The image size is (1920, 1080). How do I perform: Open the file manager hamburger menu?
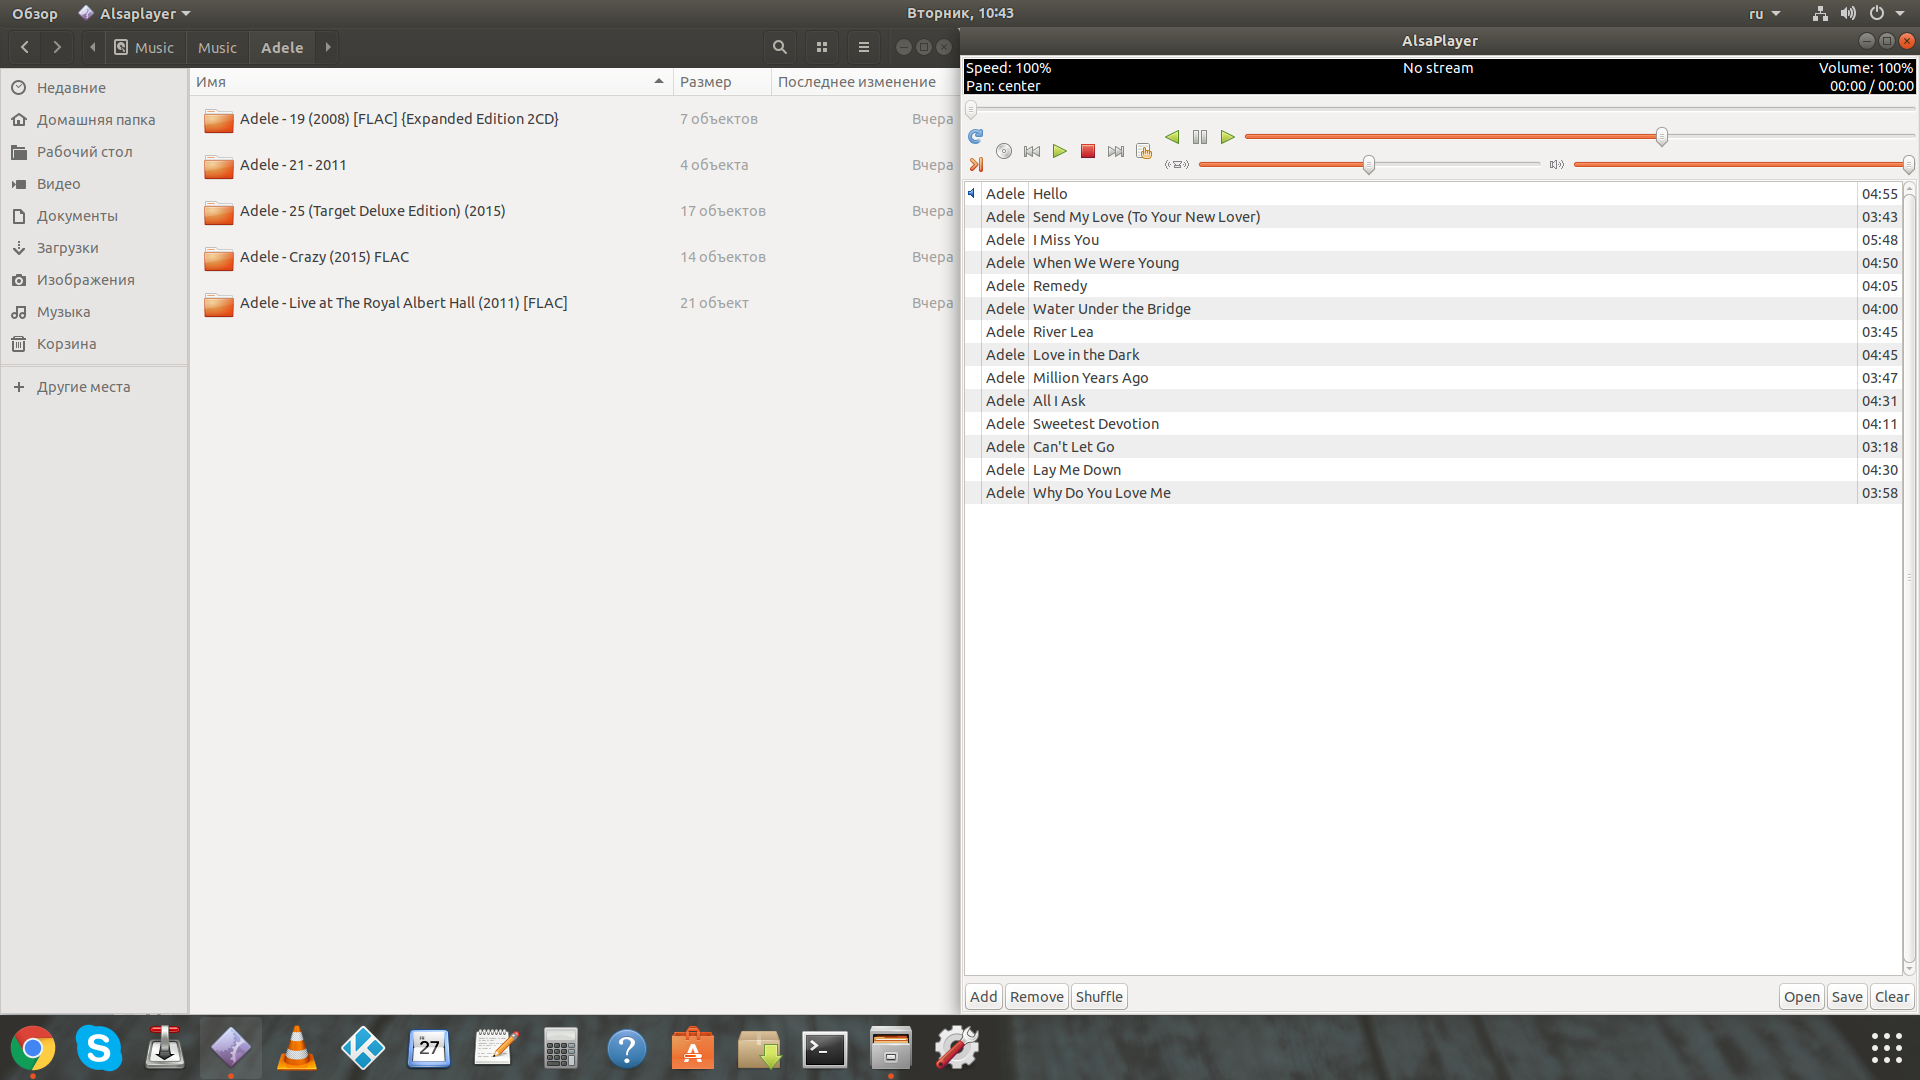click(864, 47)
